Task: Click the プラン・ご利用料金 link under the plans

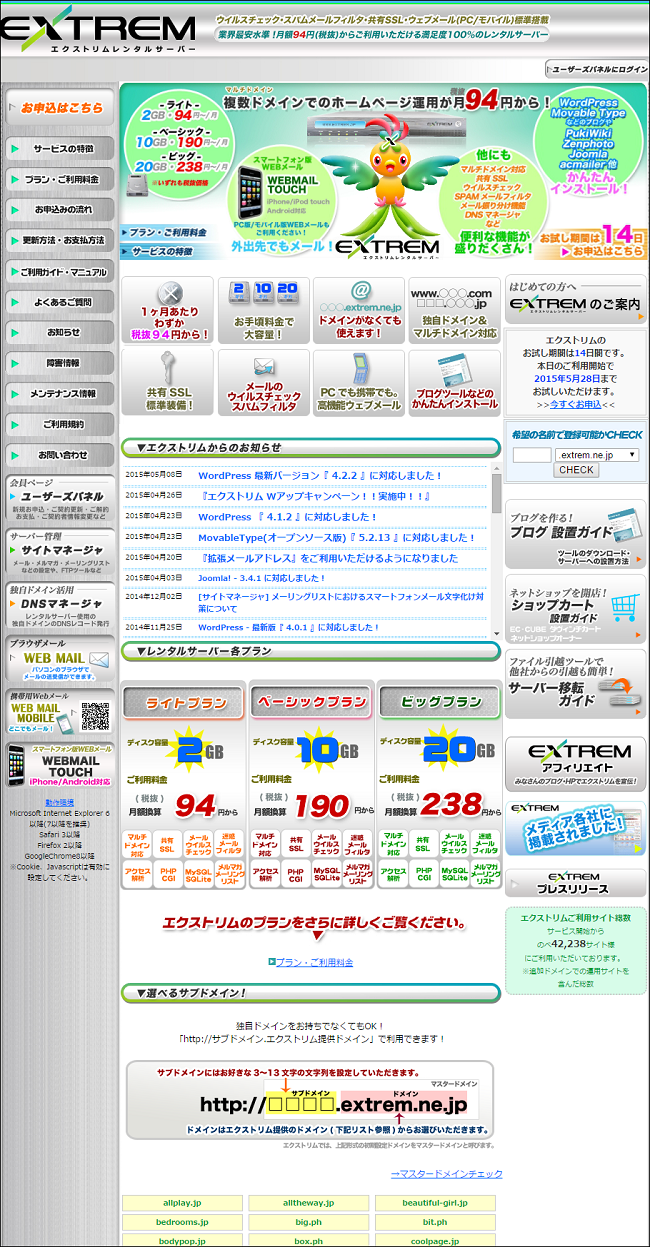Action: point(314,962)
